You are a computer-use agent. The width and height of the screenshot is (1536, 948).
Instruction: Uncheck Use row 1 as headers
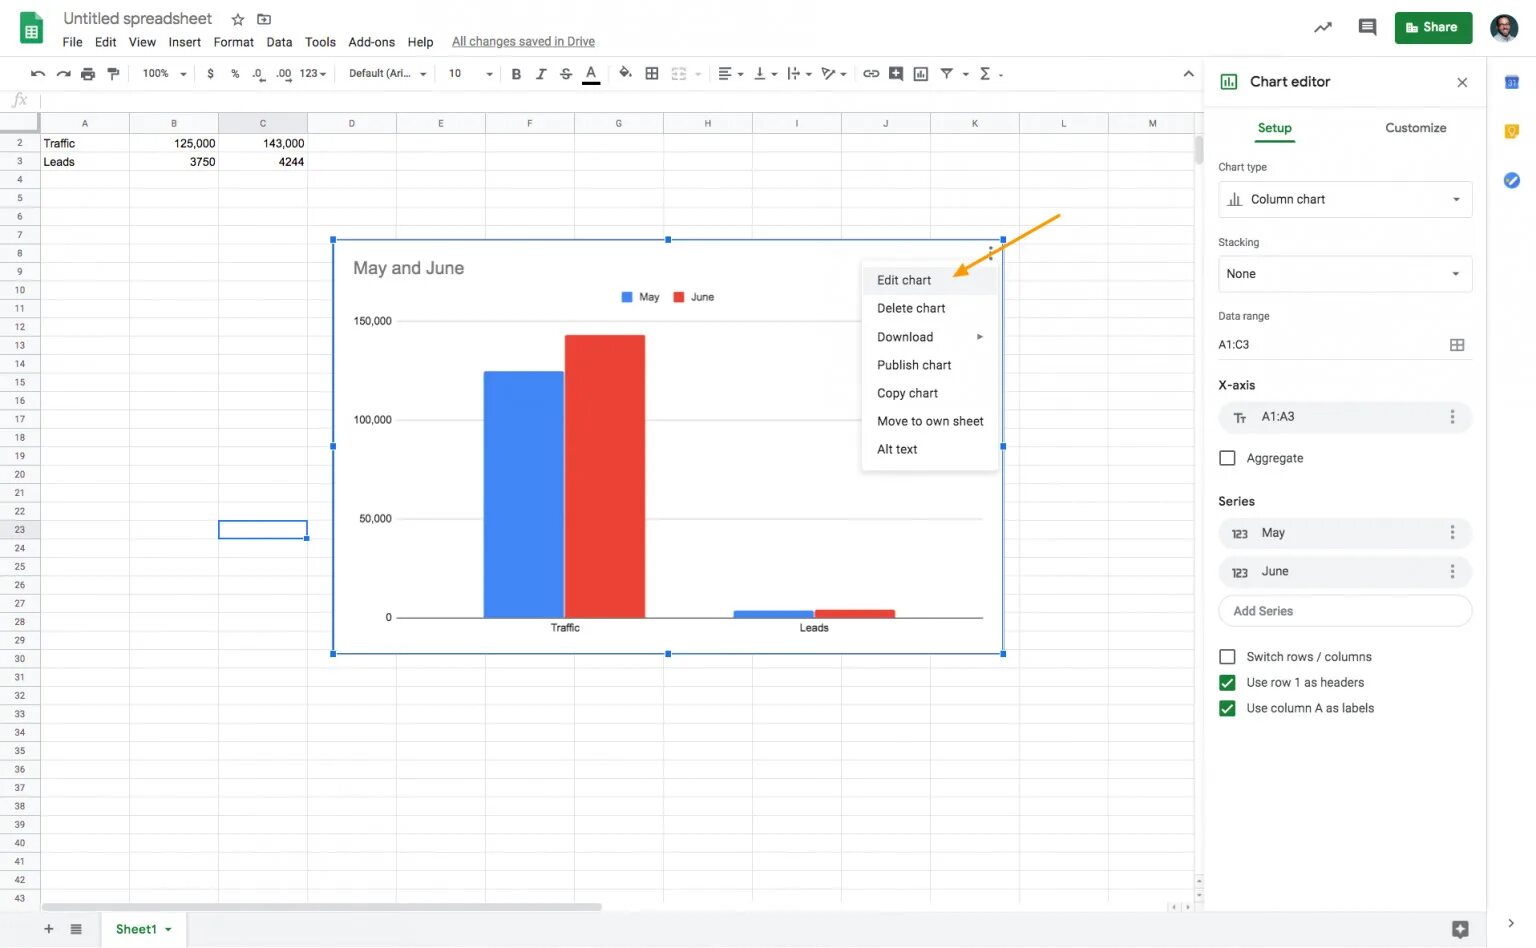pyautogui.click(x=1227, y=683)
